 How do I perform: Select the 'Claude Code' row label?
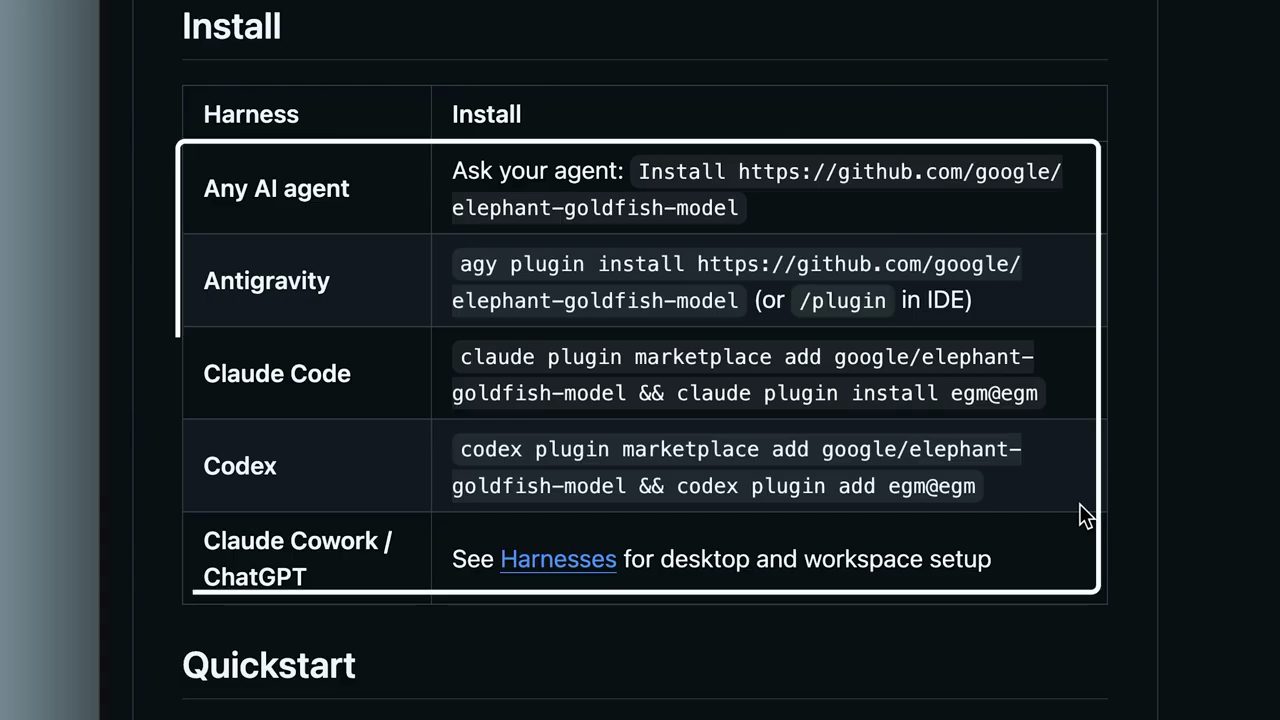coord(277,374)
